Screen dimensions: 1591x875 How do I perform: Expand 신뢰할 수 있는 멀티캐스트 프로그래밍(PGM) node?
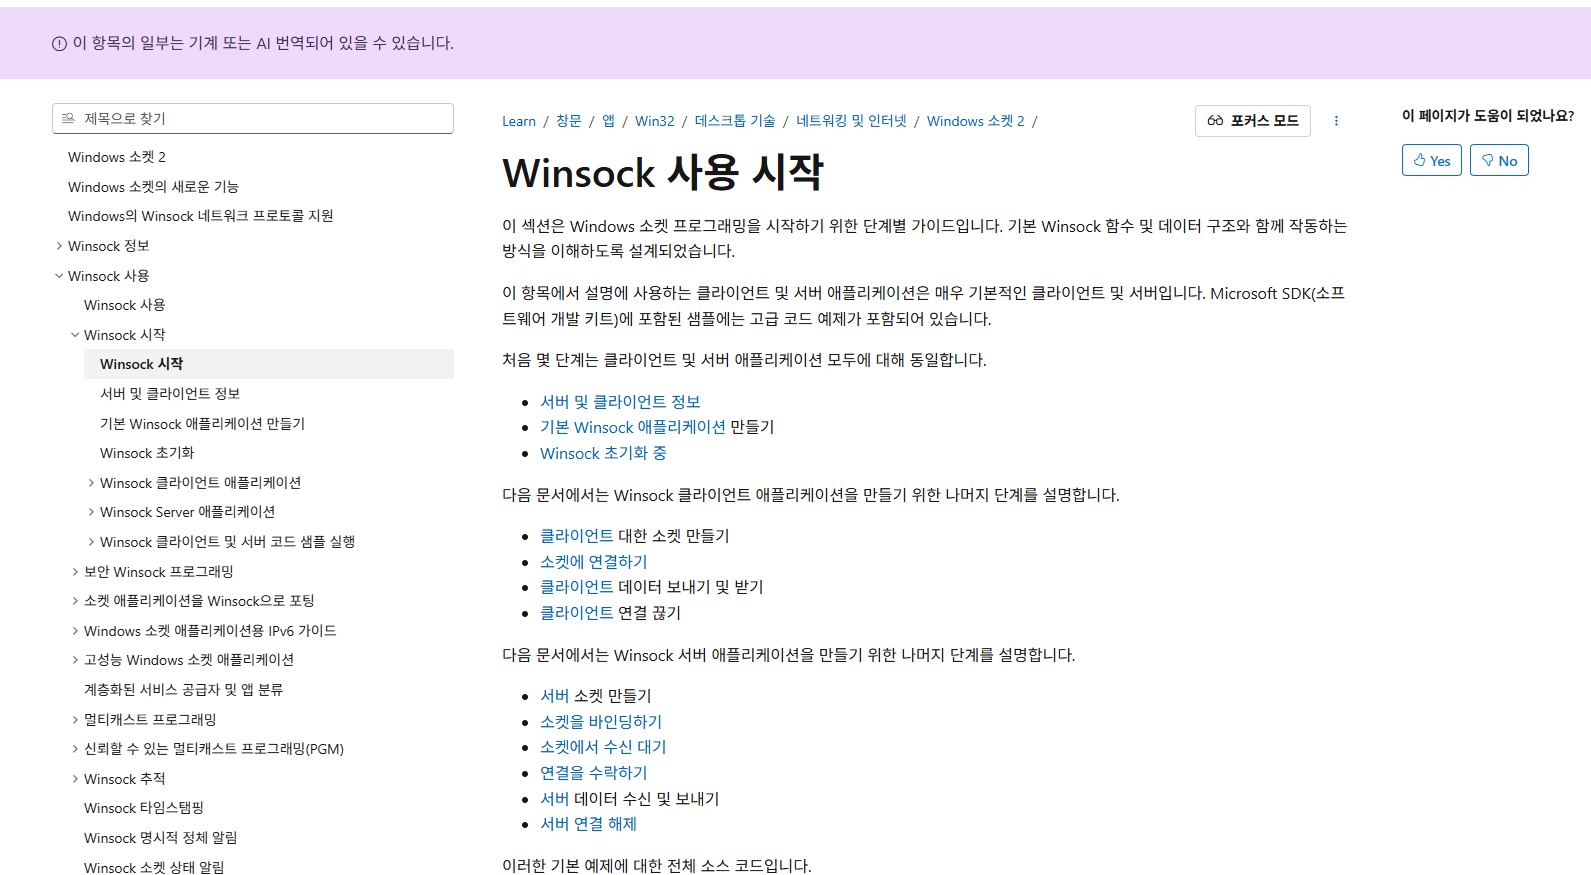pyautogui.click(x=75, y=749)
